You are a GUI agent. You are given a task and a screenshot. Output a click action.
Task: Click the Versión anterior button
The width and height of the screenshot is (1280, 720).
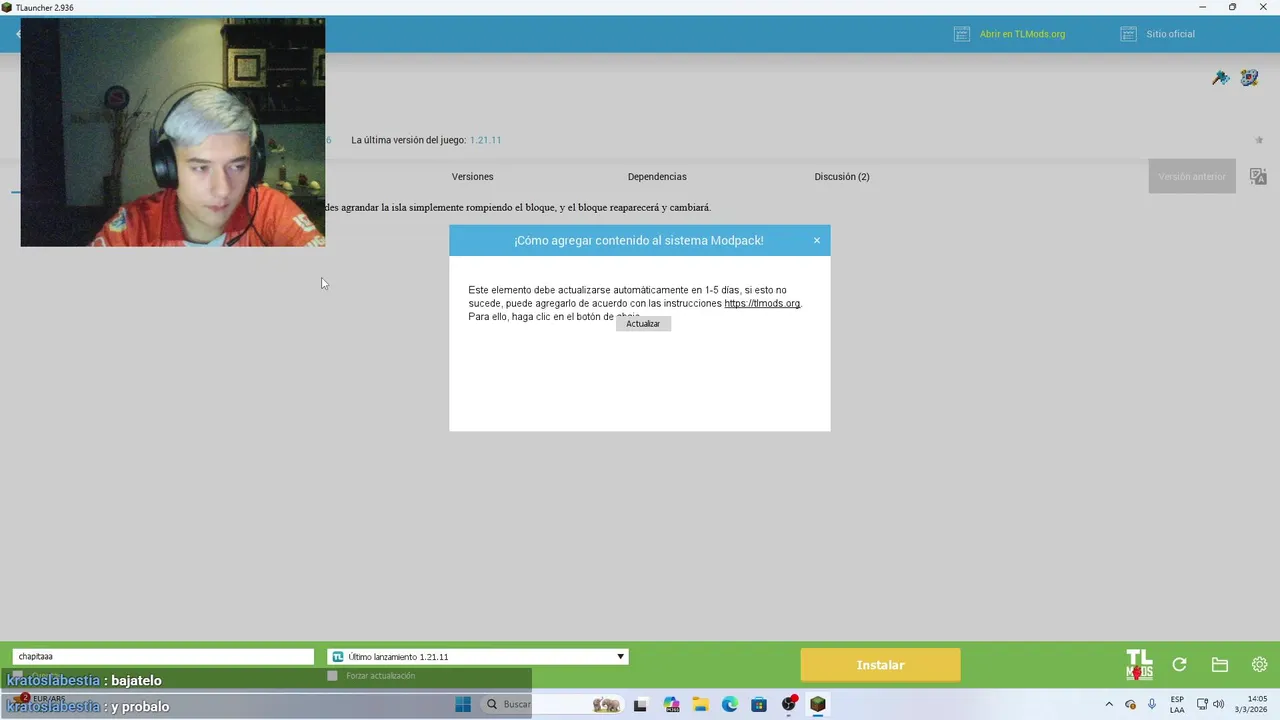coord(1192,177)
